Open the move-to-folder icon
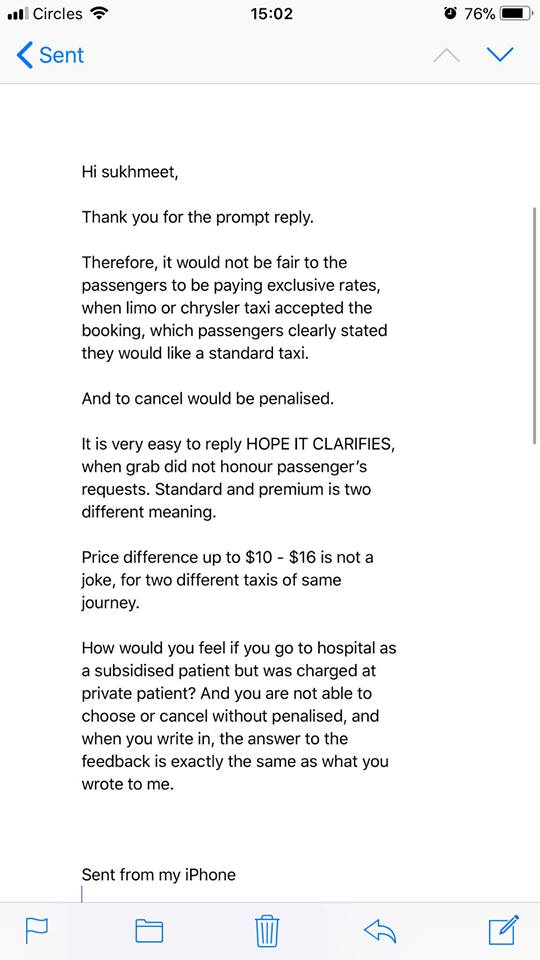The image size is (540, 960). pyautogui.click(x=149, y=931)
